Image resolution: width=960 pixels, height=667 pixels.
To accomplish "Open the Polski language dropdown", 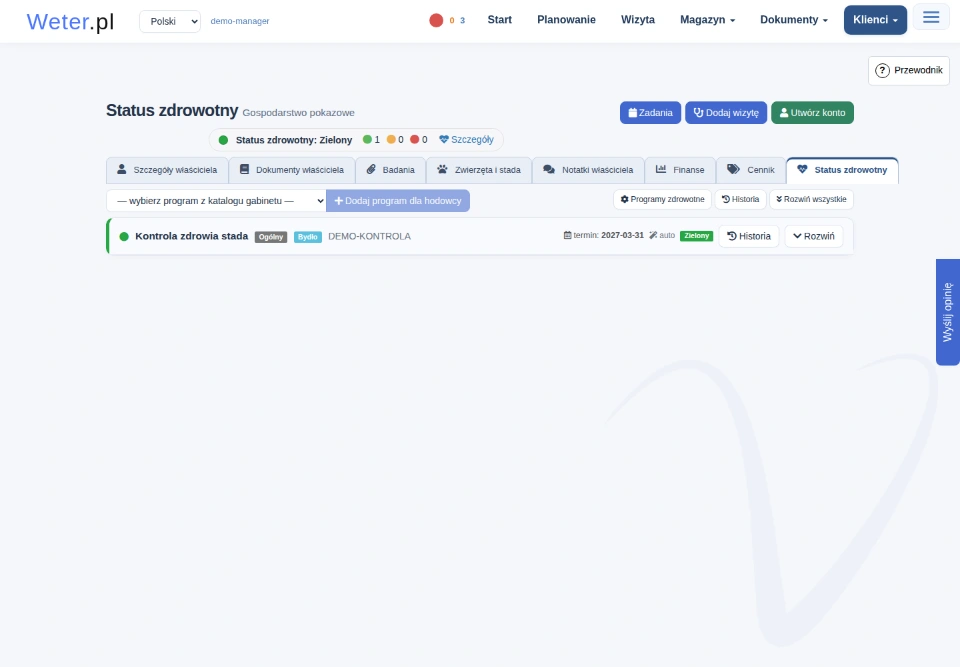I will click(170, 21).
